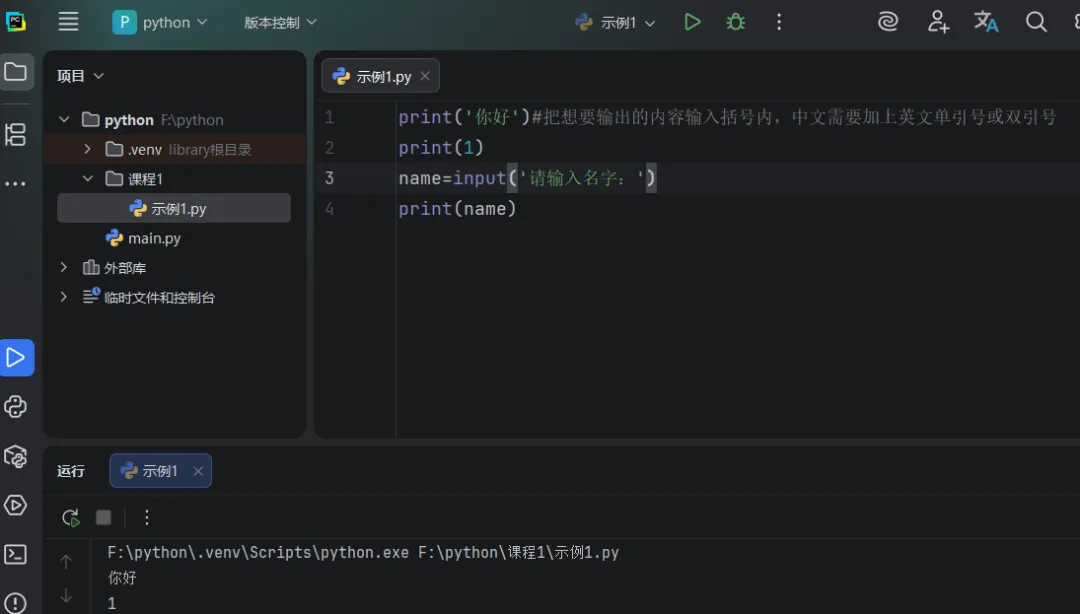Click the name=input line of code

528,178
